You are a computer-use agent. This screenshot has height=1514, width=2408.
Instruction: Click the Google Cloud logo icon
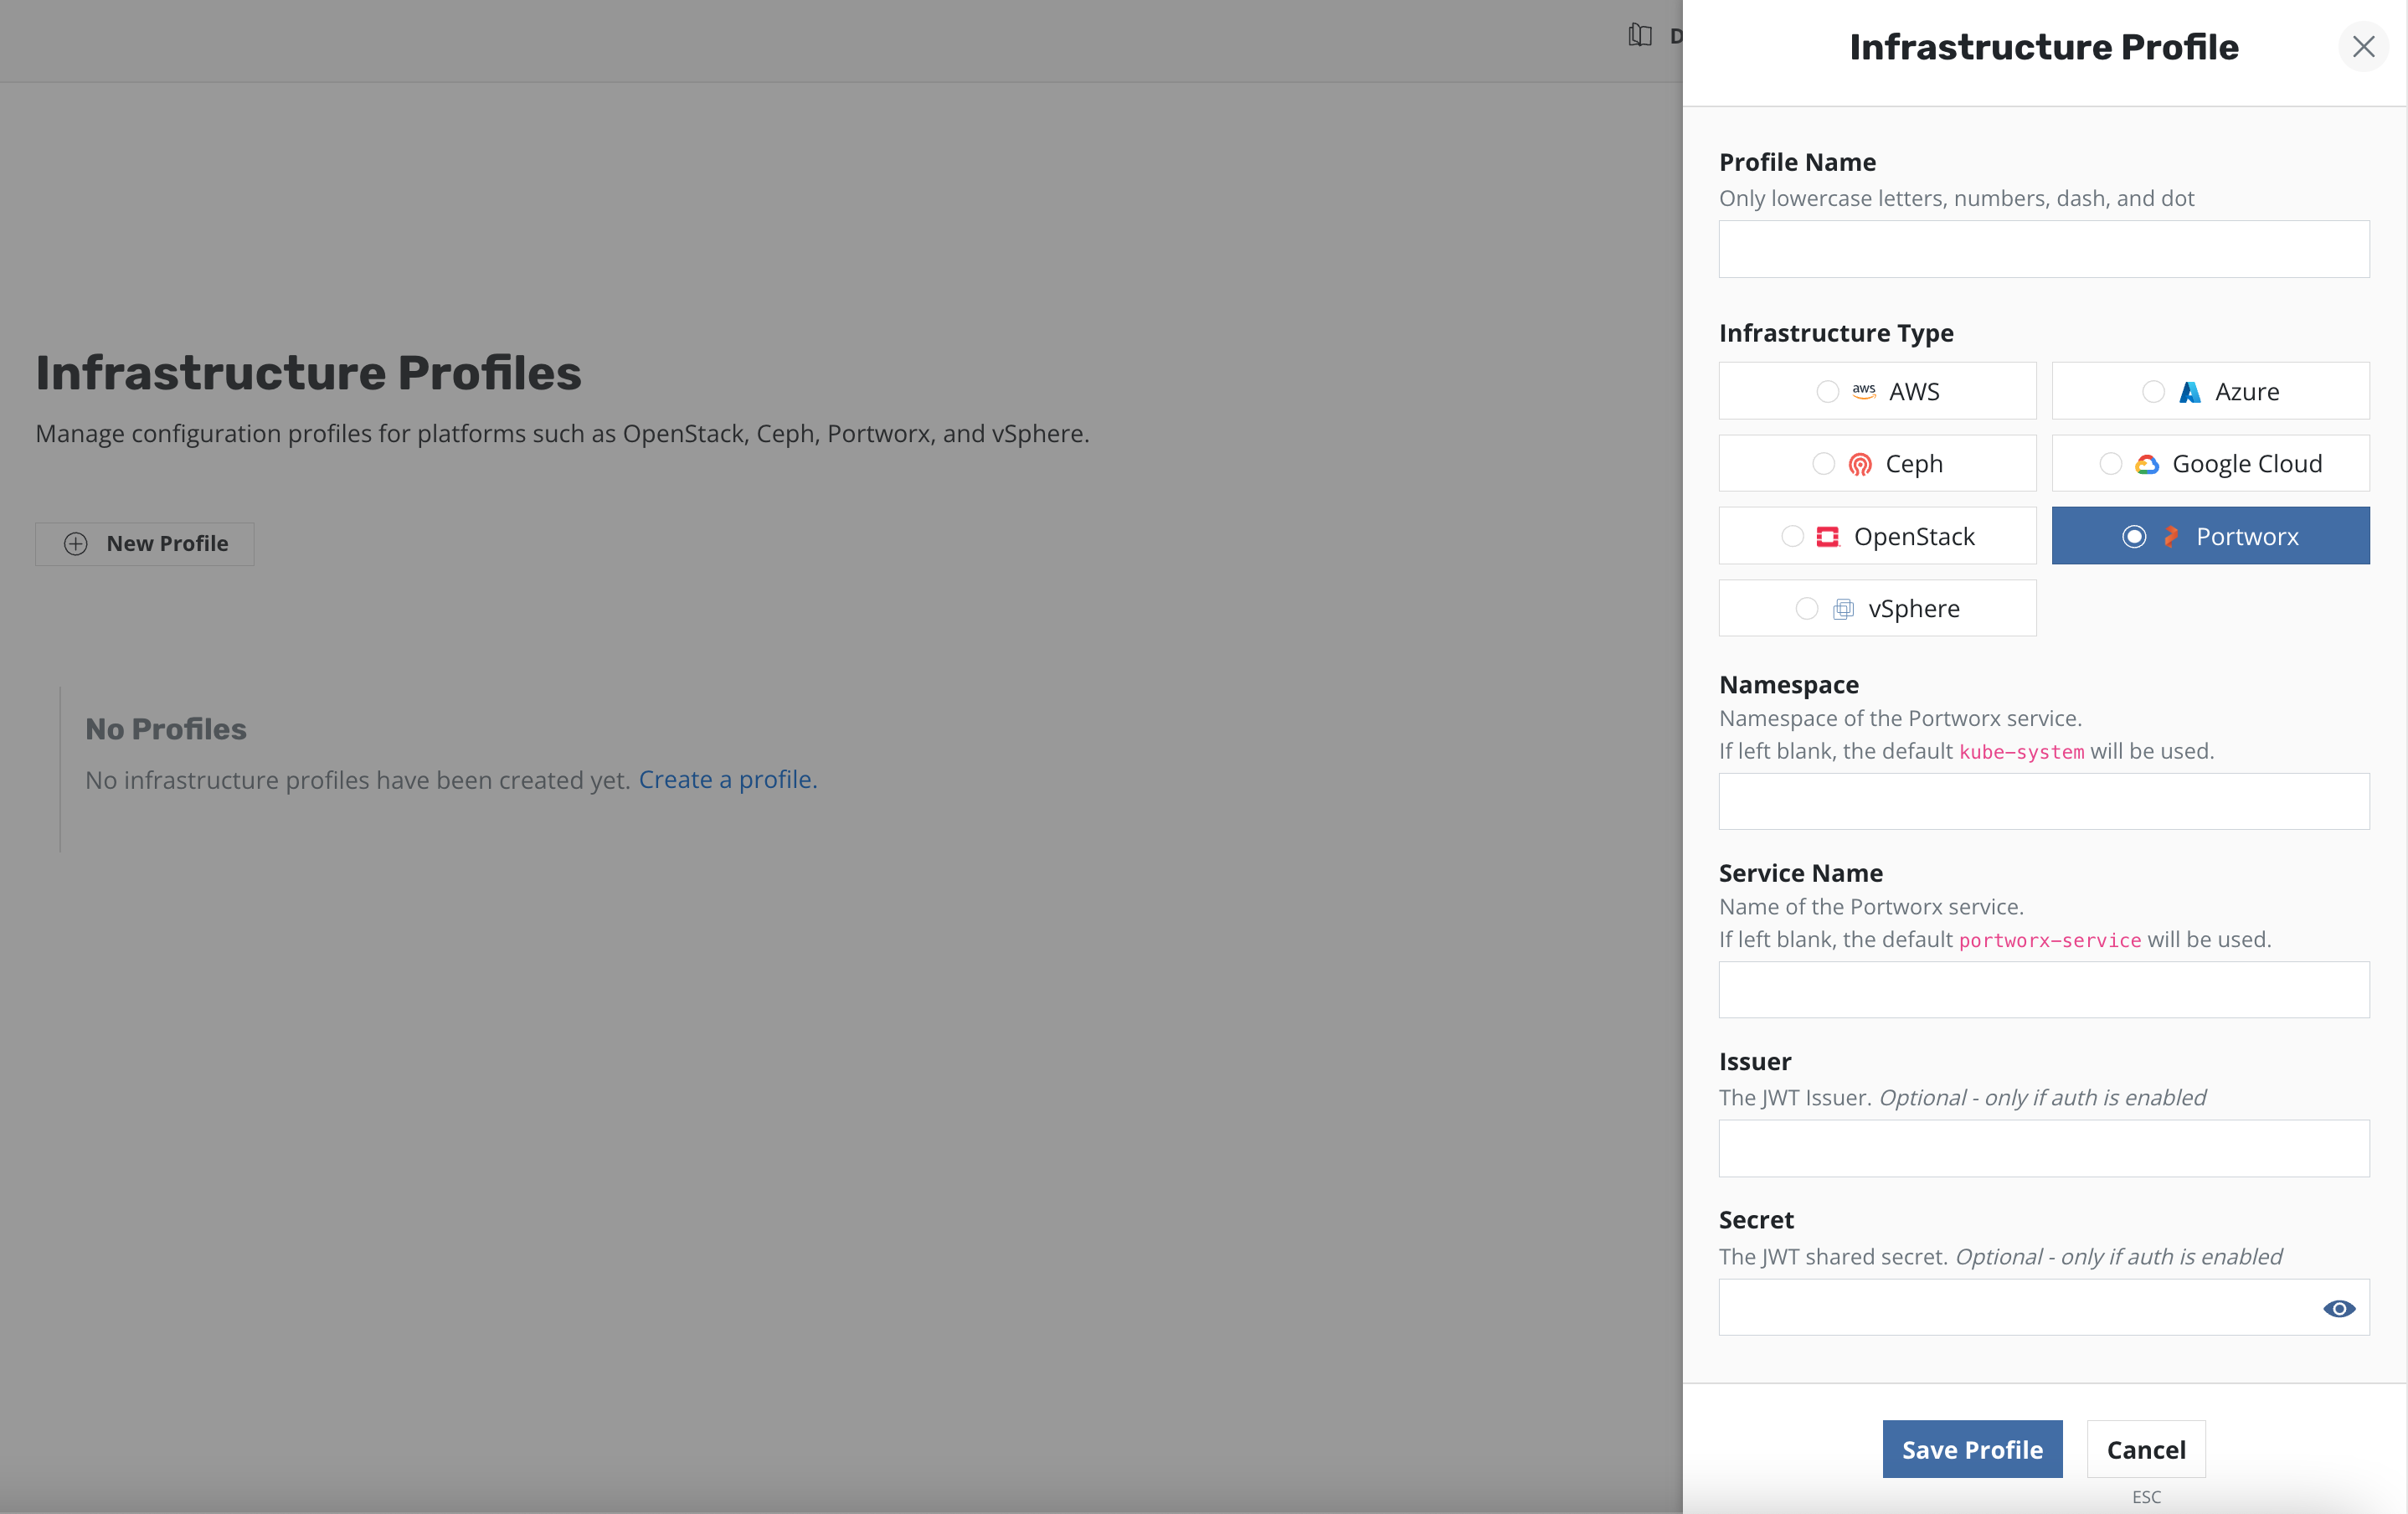[2146, 464]
